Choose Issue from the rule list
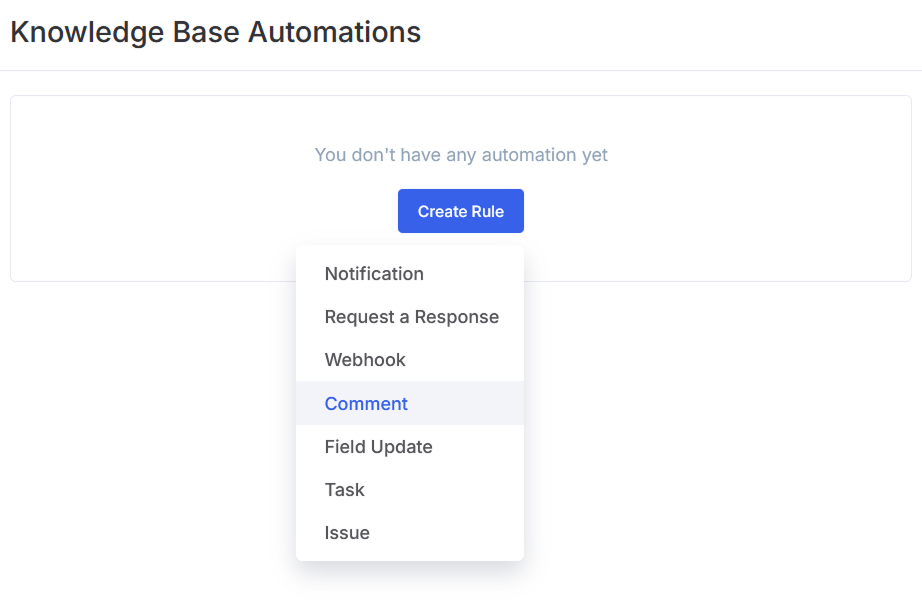The height and width of the screenshot is (610, 922). pos(347,533)
